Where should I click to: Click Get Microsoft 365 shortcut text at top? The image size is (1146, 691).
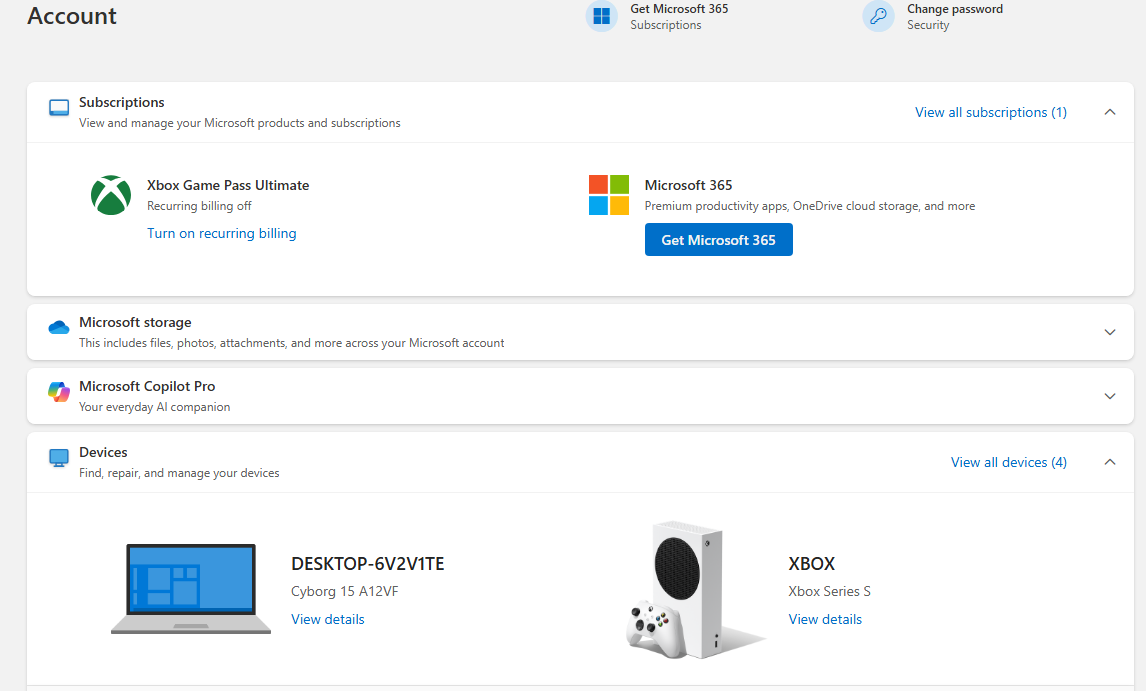(x=679, y=9)
